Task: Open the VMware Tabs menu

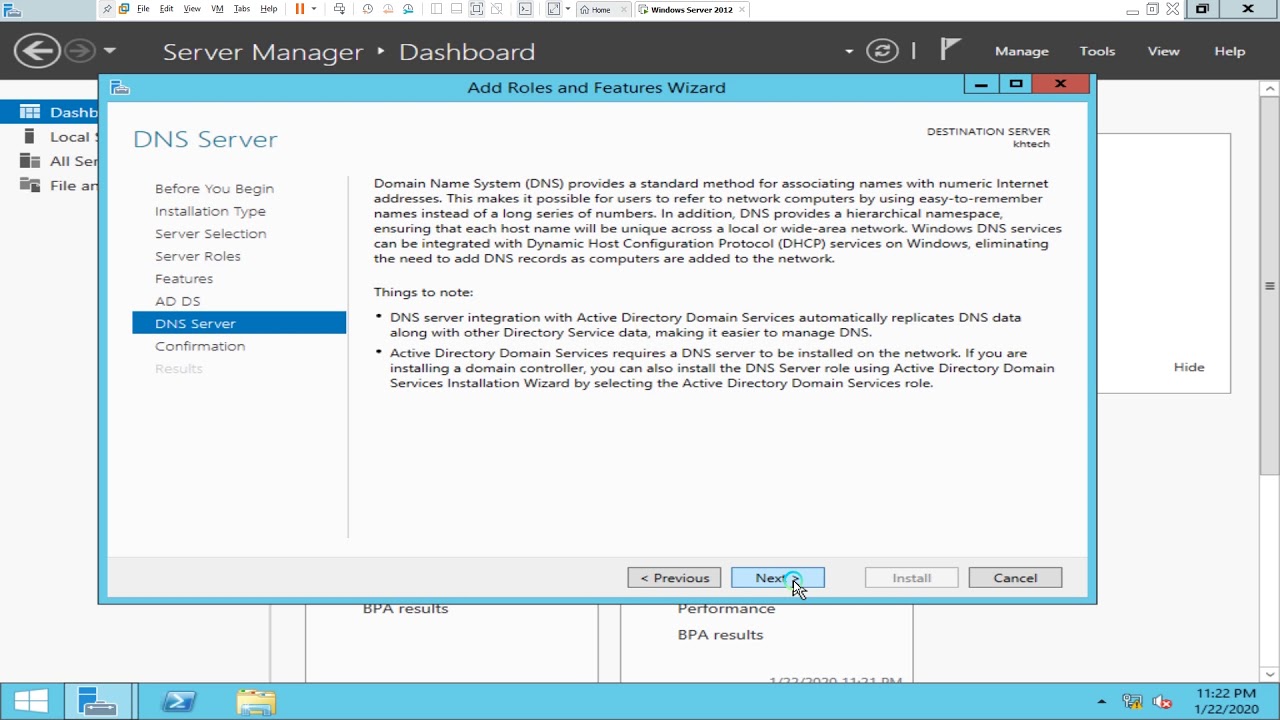Action: coord(242,9)
